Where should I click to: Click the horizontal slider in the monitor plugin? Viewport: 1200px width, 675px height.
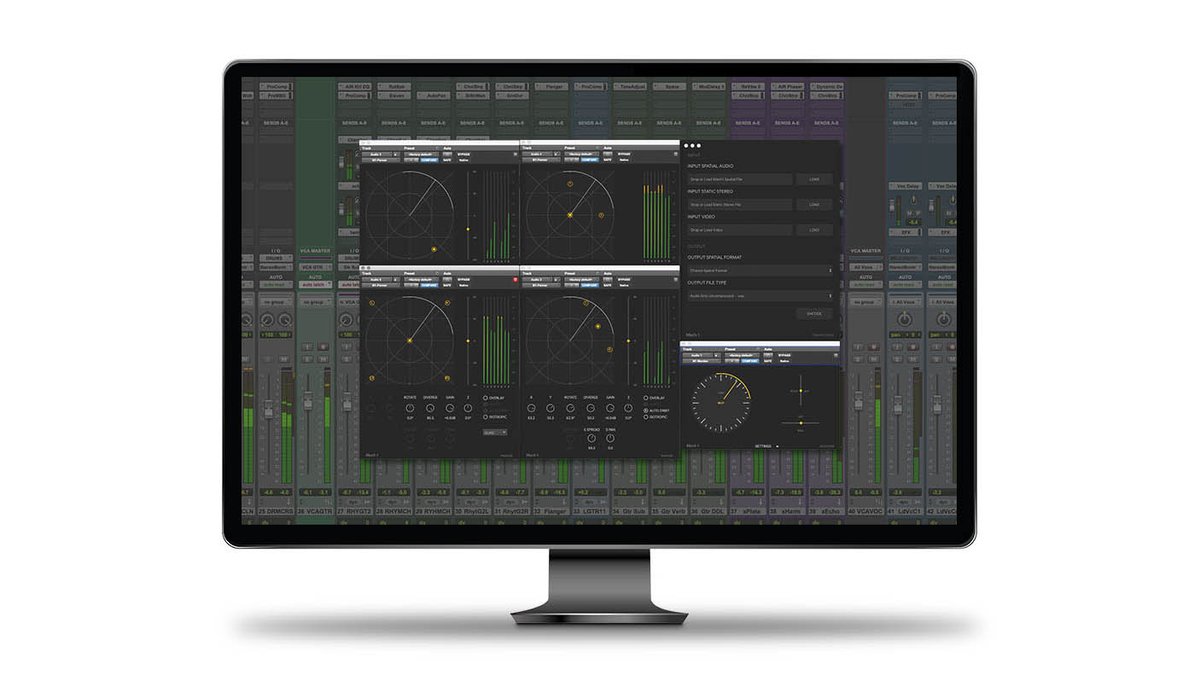click(x=801, y=422)
